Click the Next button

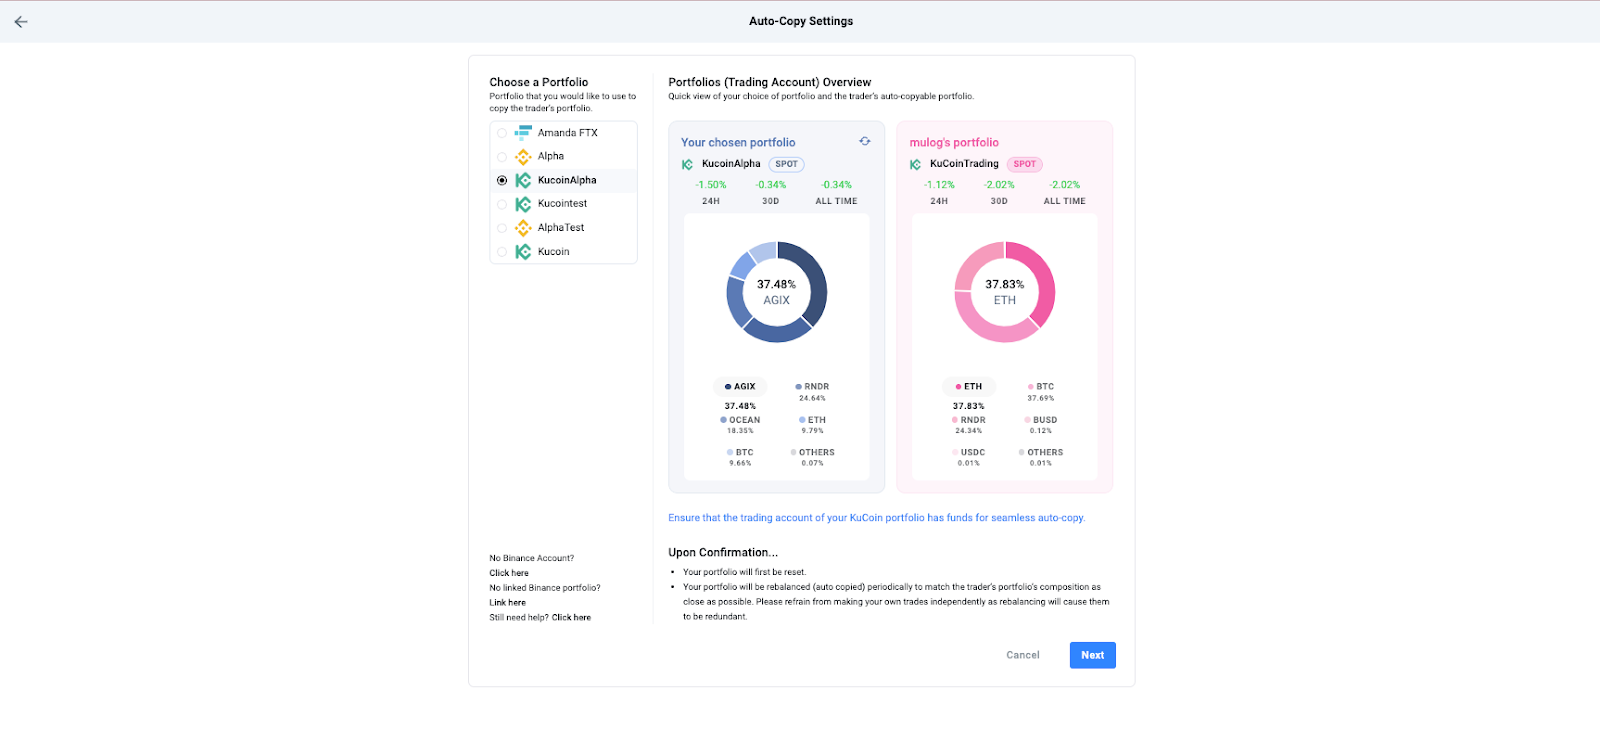[x=1093, y=655]
